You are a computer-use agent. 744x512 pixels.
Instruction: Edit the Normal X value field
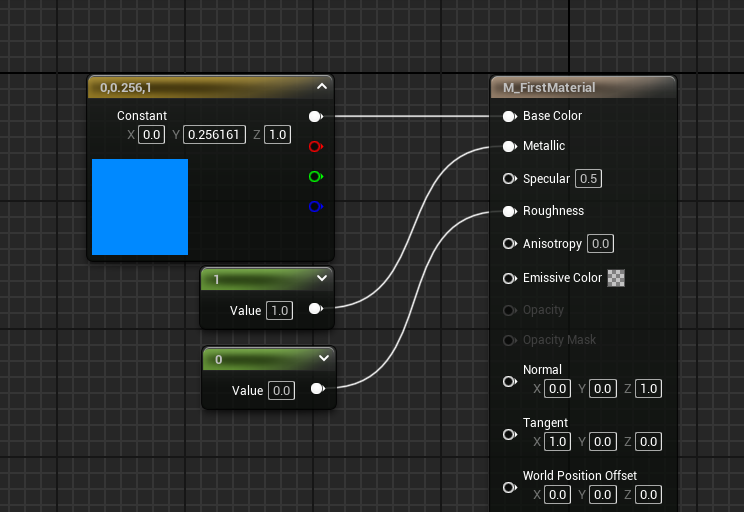point(557,389)
